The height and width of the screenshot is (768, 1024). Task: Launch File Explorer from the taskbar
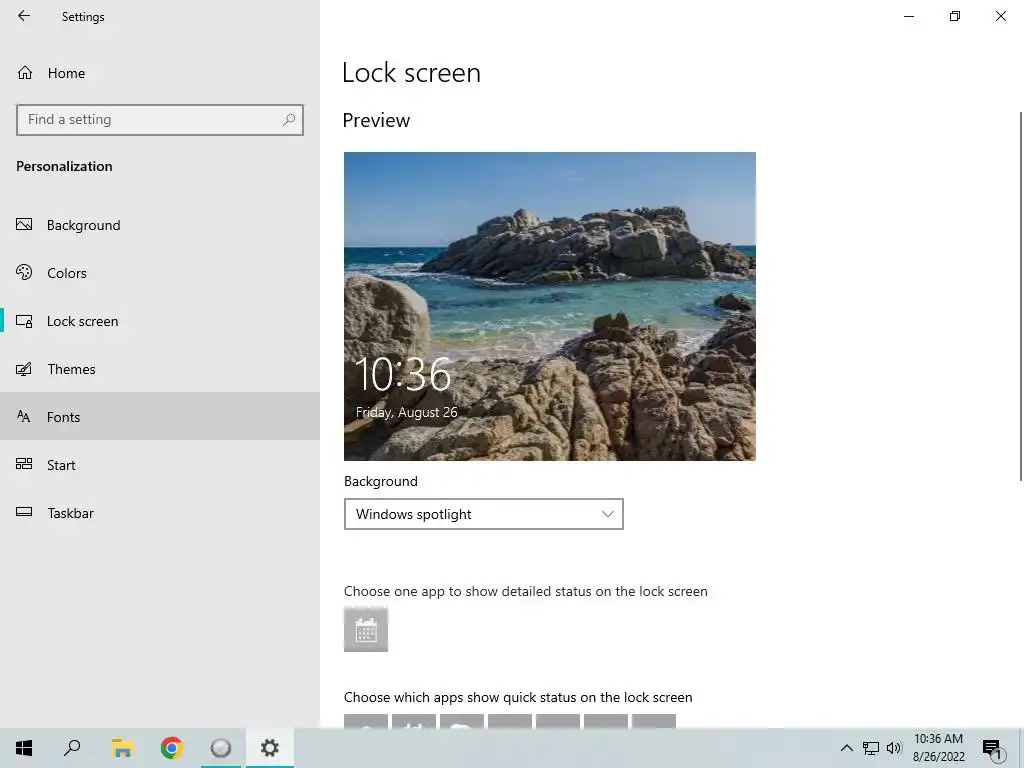coord(122,748)
